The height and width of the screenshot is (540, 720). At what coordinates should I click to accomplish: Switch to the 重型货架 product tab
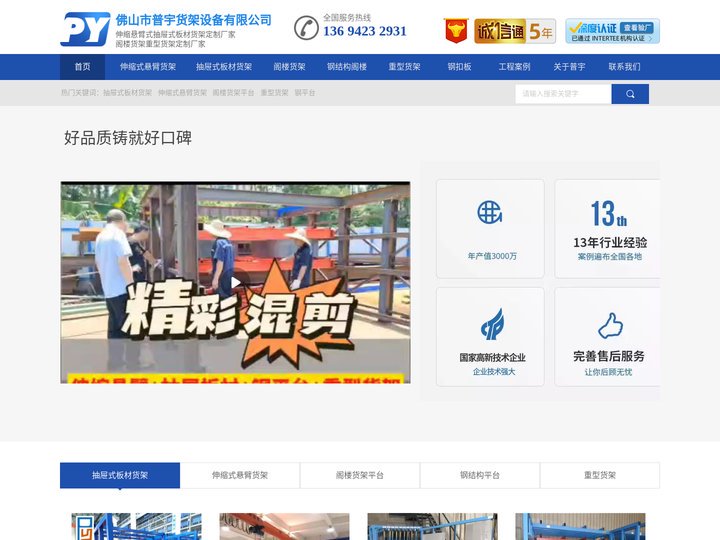tap(600, 475)
